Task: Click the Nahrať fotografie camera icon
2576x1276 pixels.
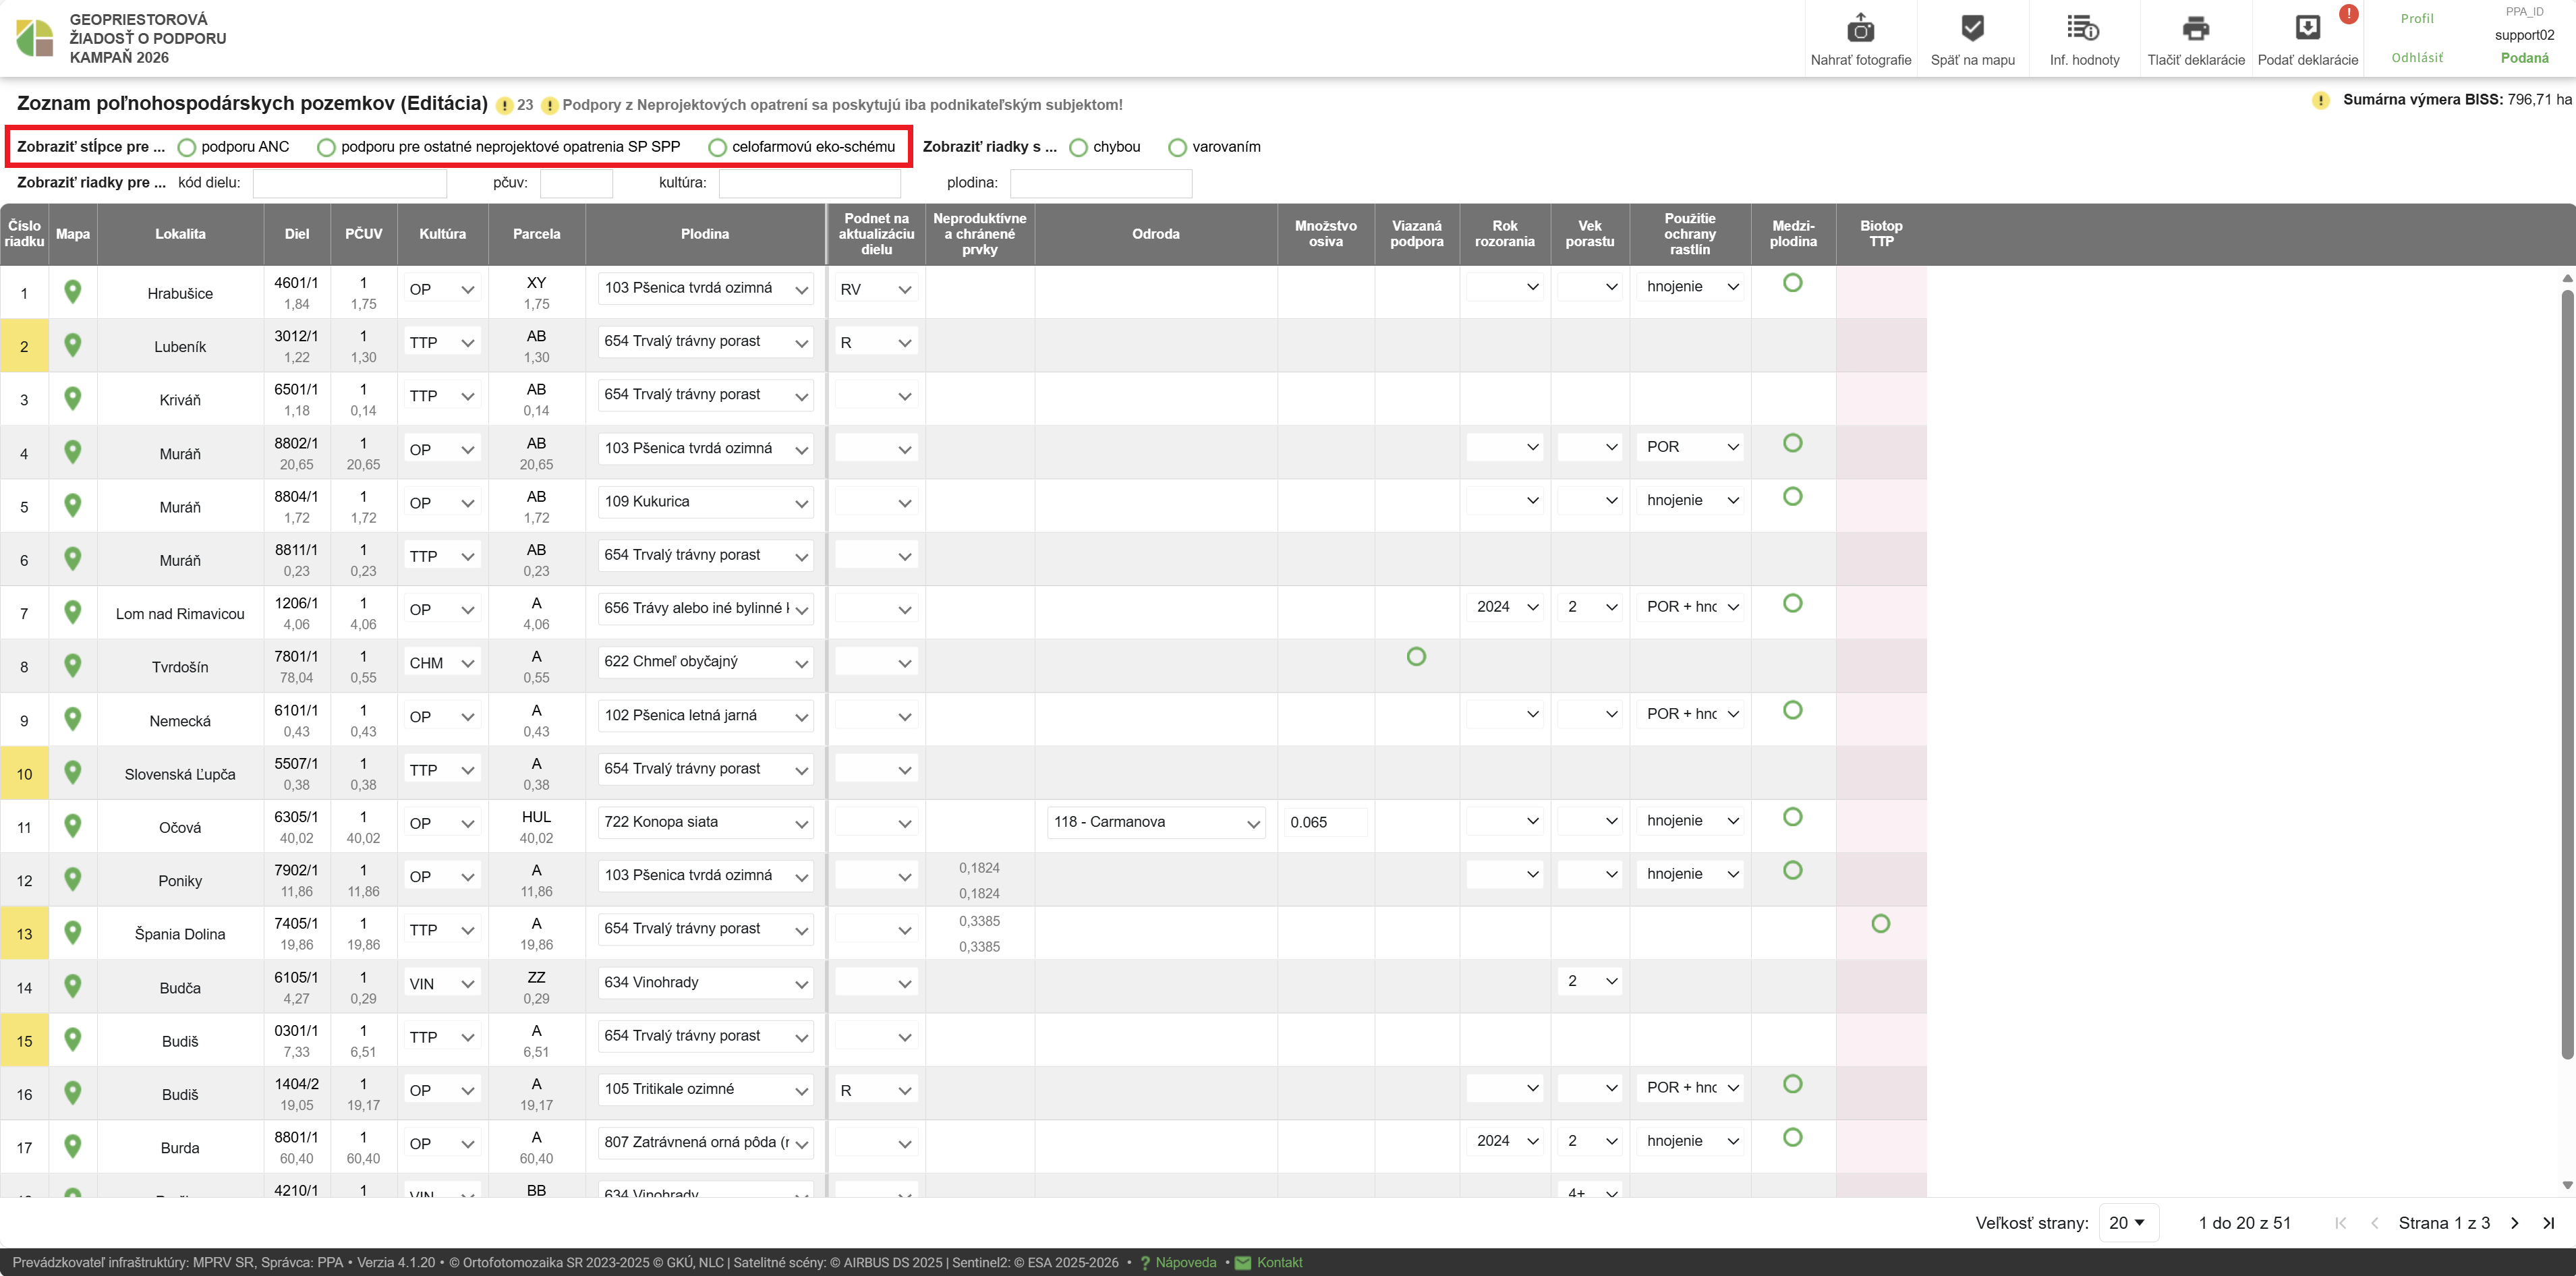Action: click(1860, 29)
